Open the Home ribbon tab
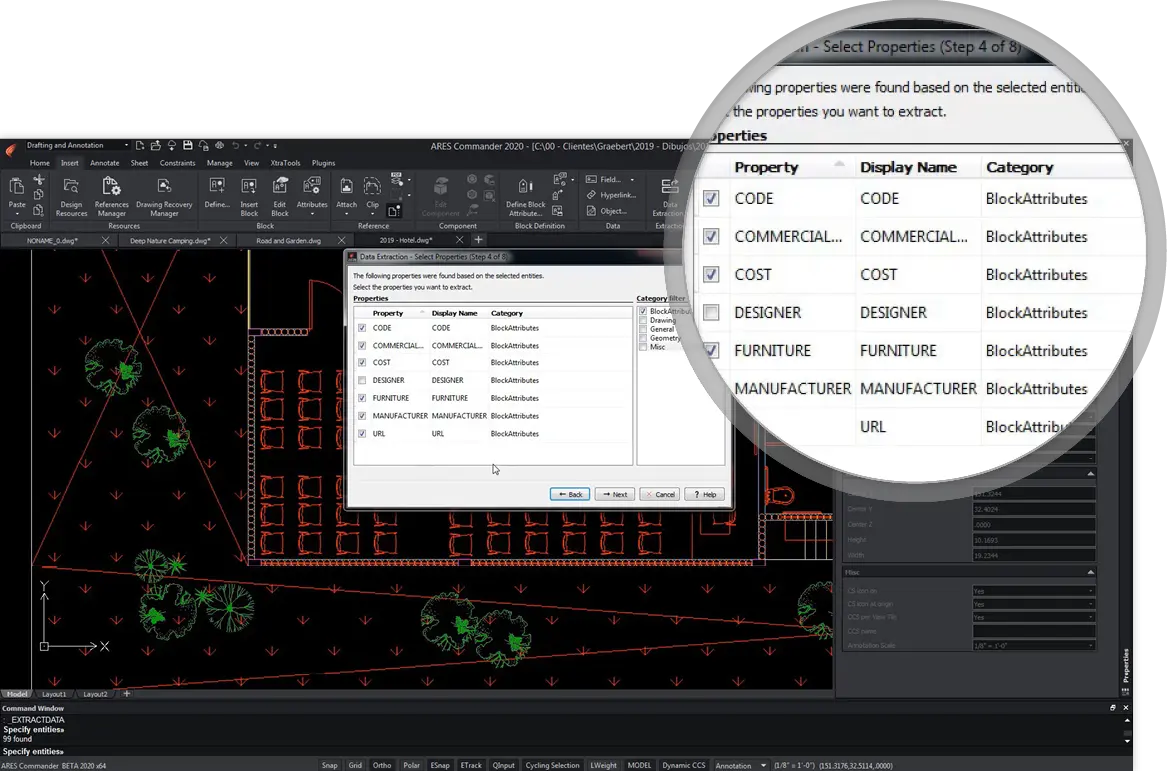 [40, 163]
